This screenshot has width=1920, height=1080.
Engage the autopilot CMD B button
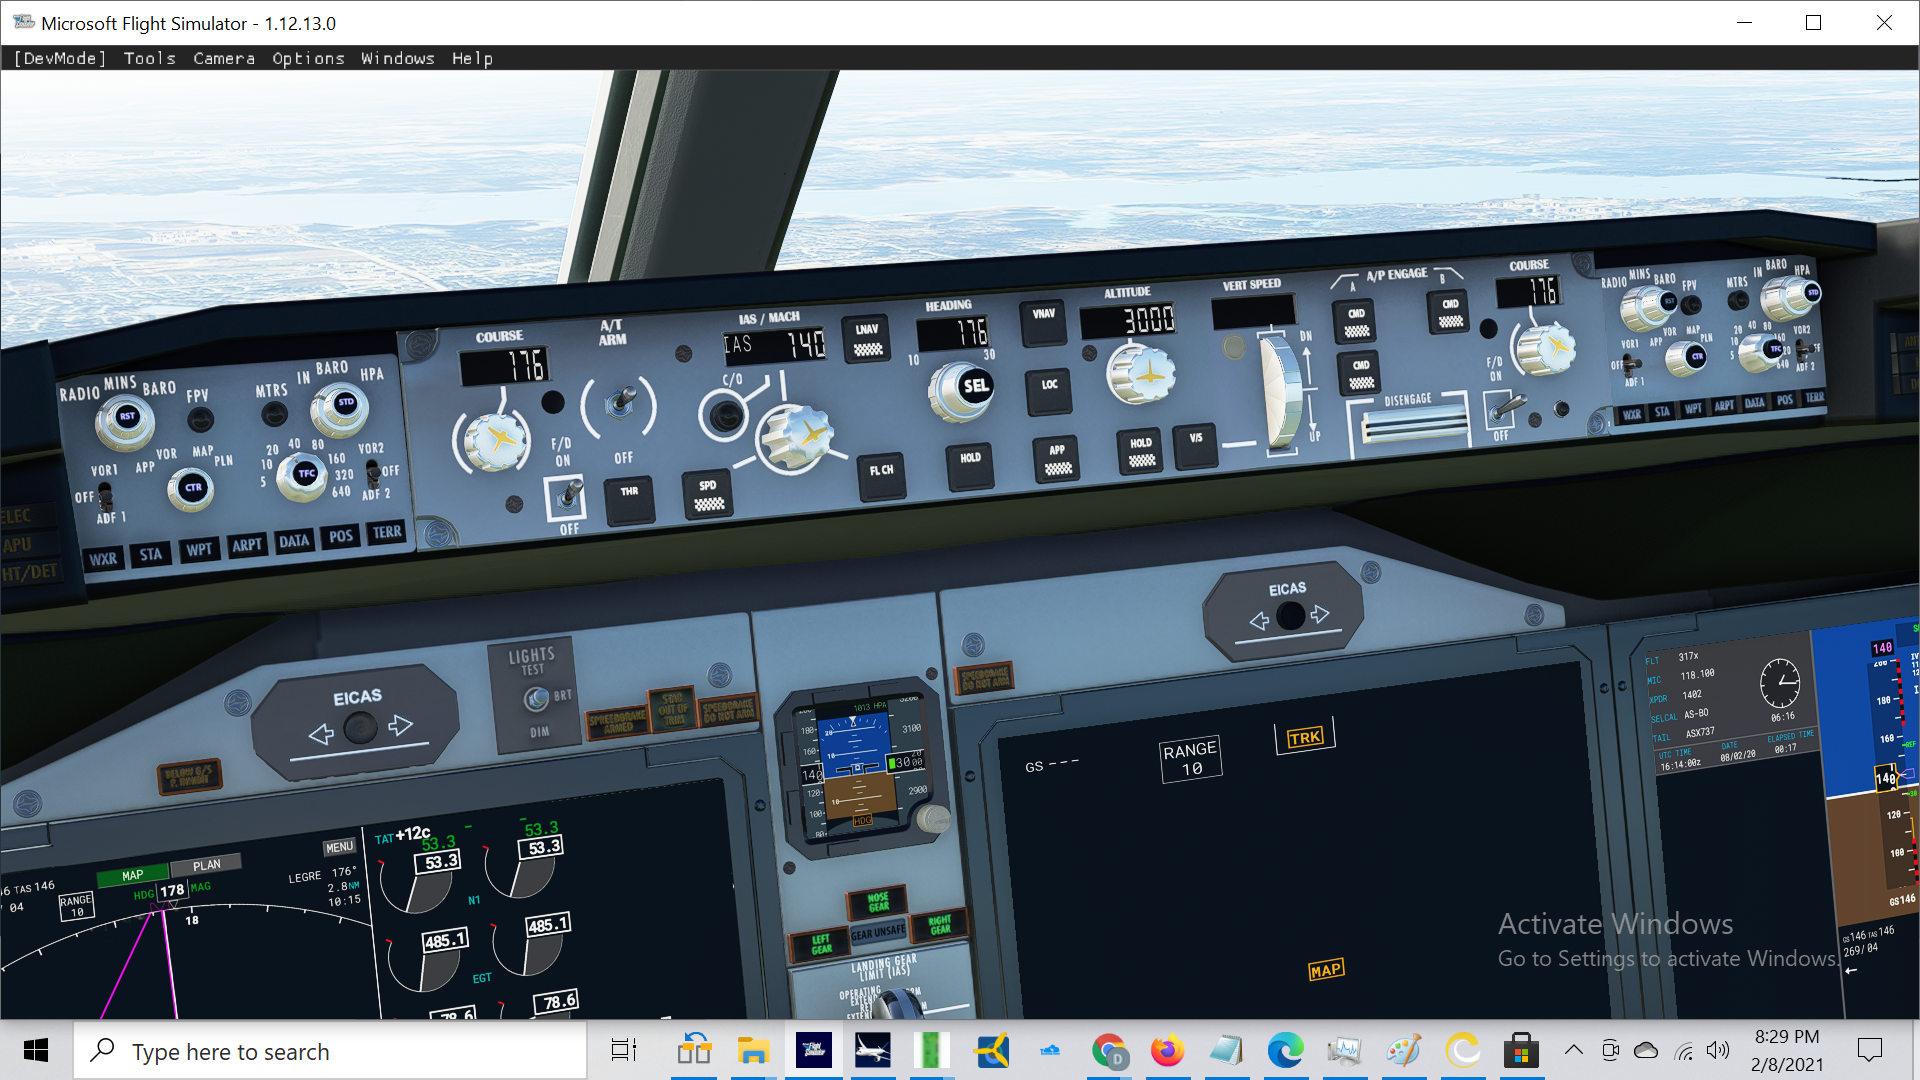pyautogui.click(x=1450, y=312)
